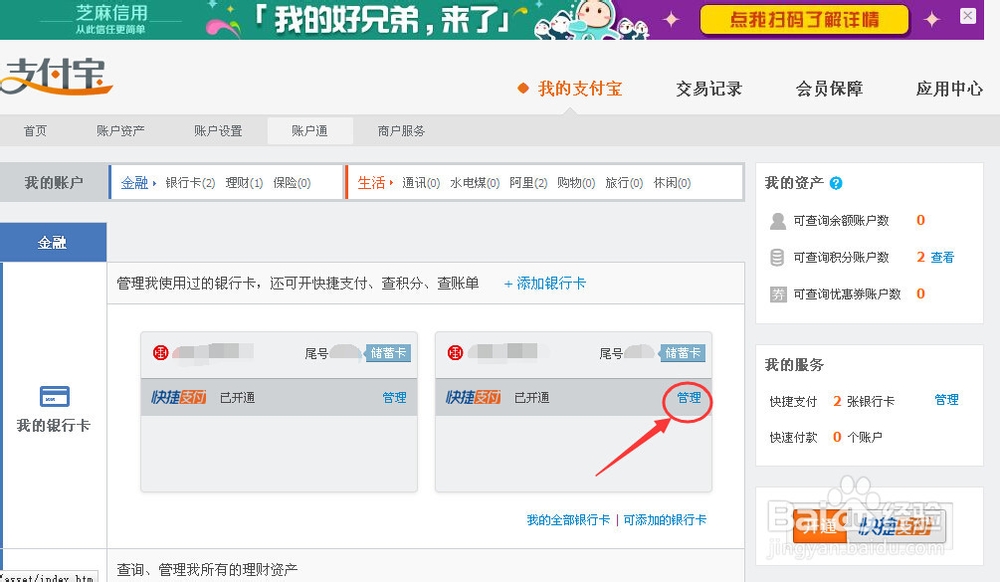Click the second card's 储蓄卡 tag

682,353
